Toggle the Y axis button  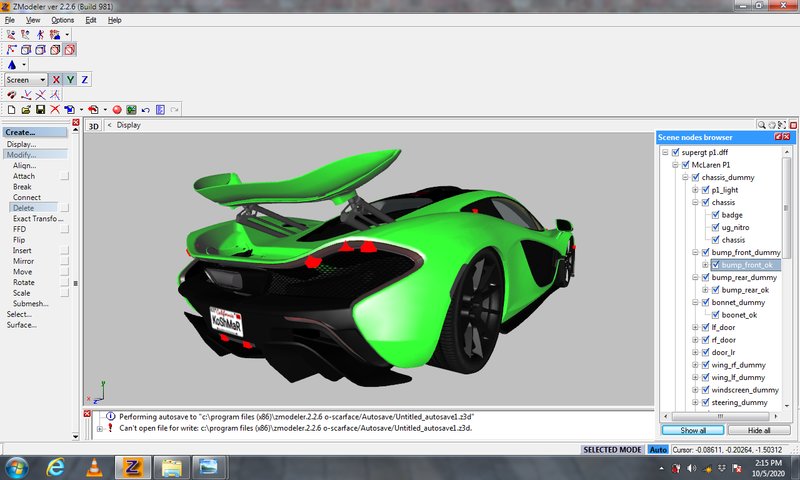[70, 80]
